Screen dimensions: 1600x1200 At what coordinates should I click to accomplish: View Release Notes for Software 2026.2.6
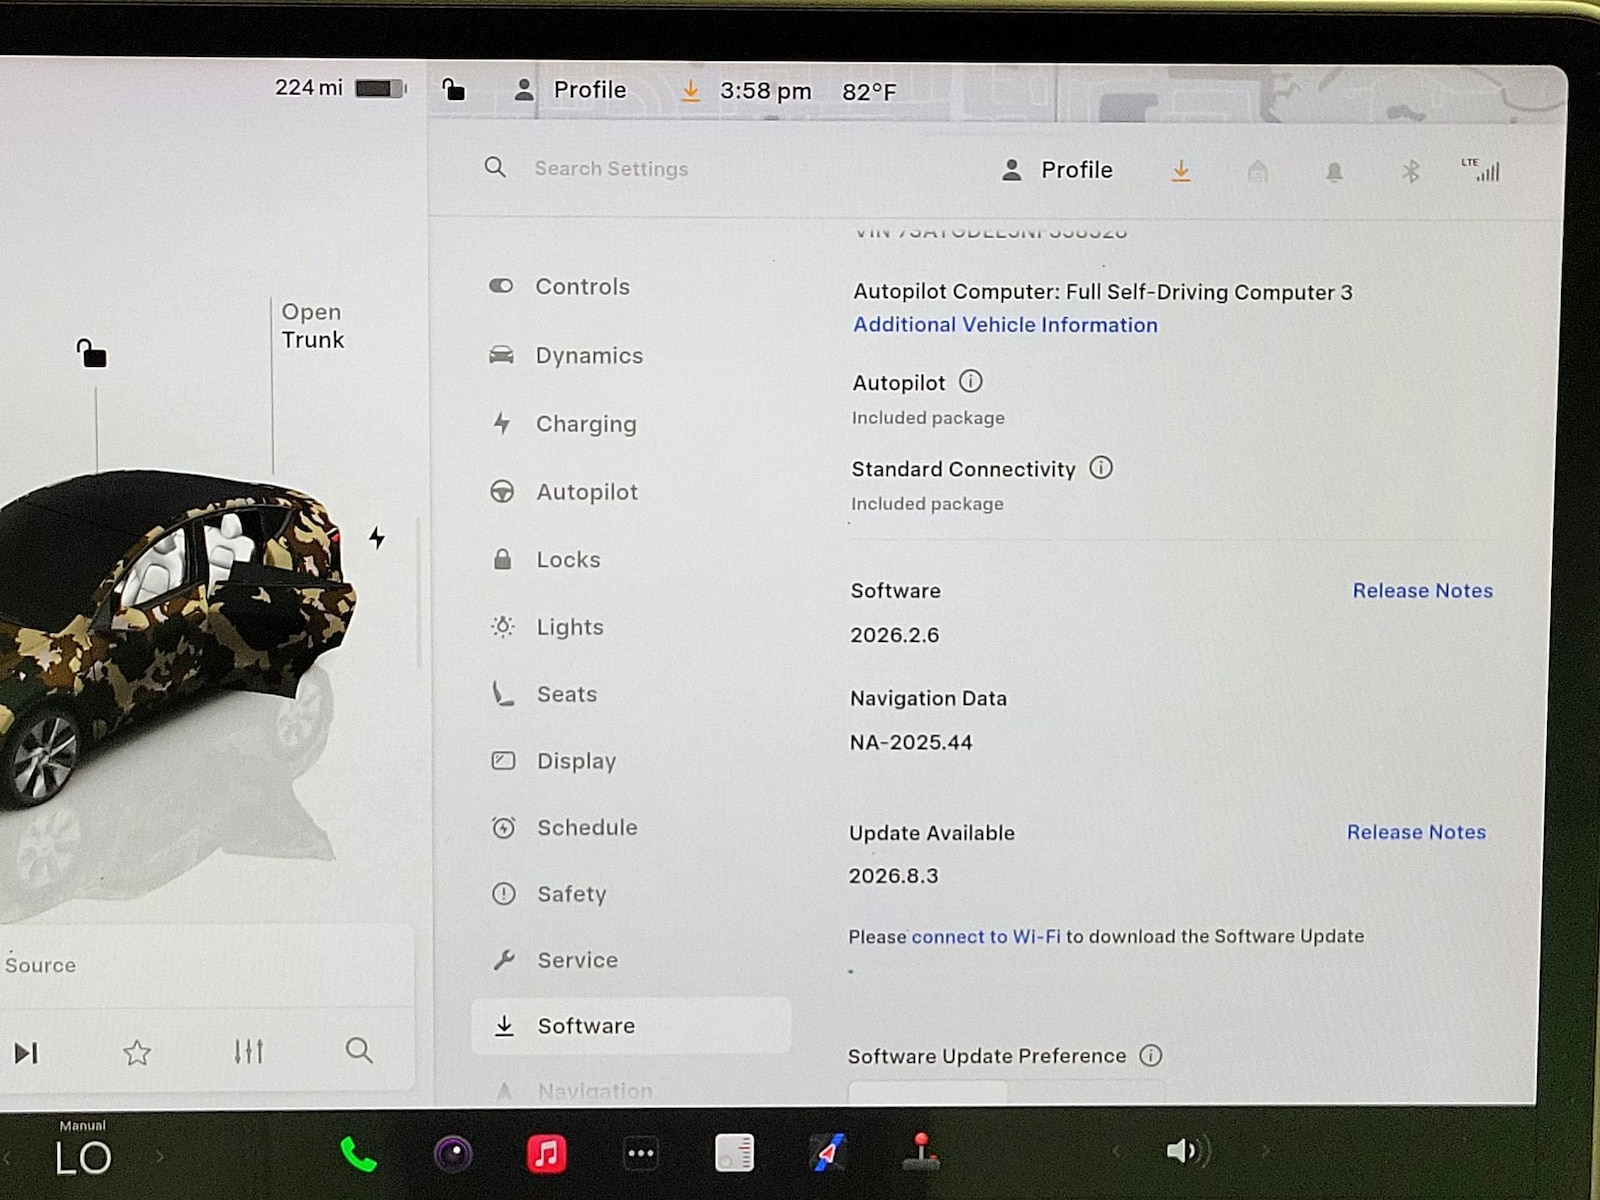(1422, 591)
